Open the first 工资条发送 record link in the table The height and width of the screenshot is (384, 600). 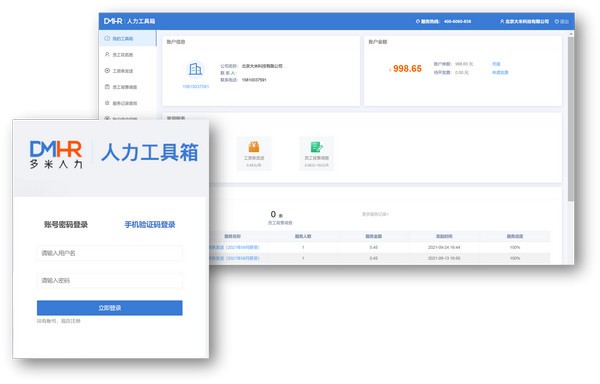pyautogui.click(x=234, y=247)
